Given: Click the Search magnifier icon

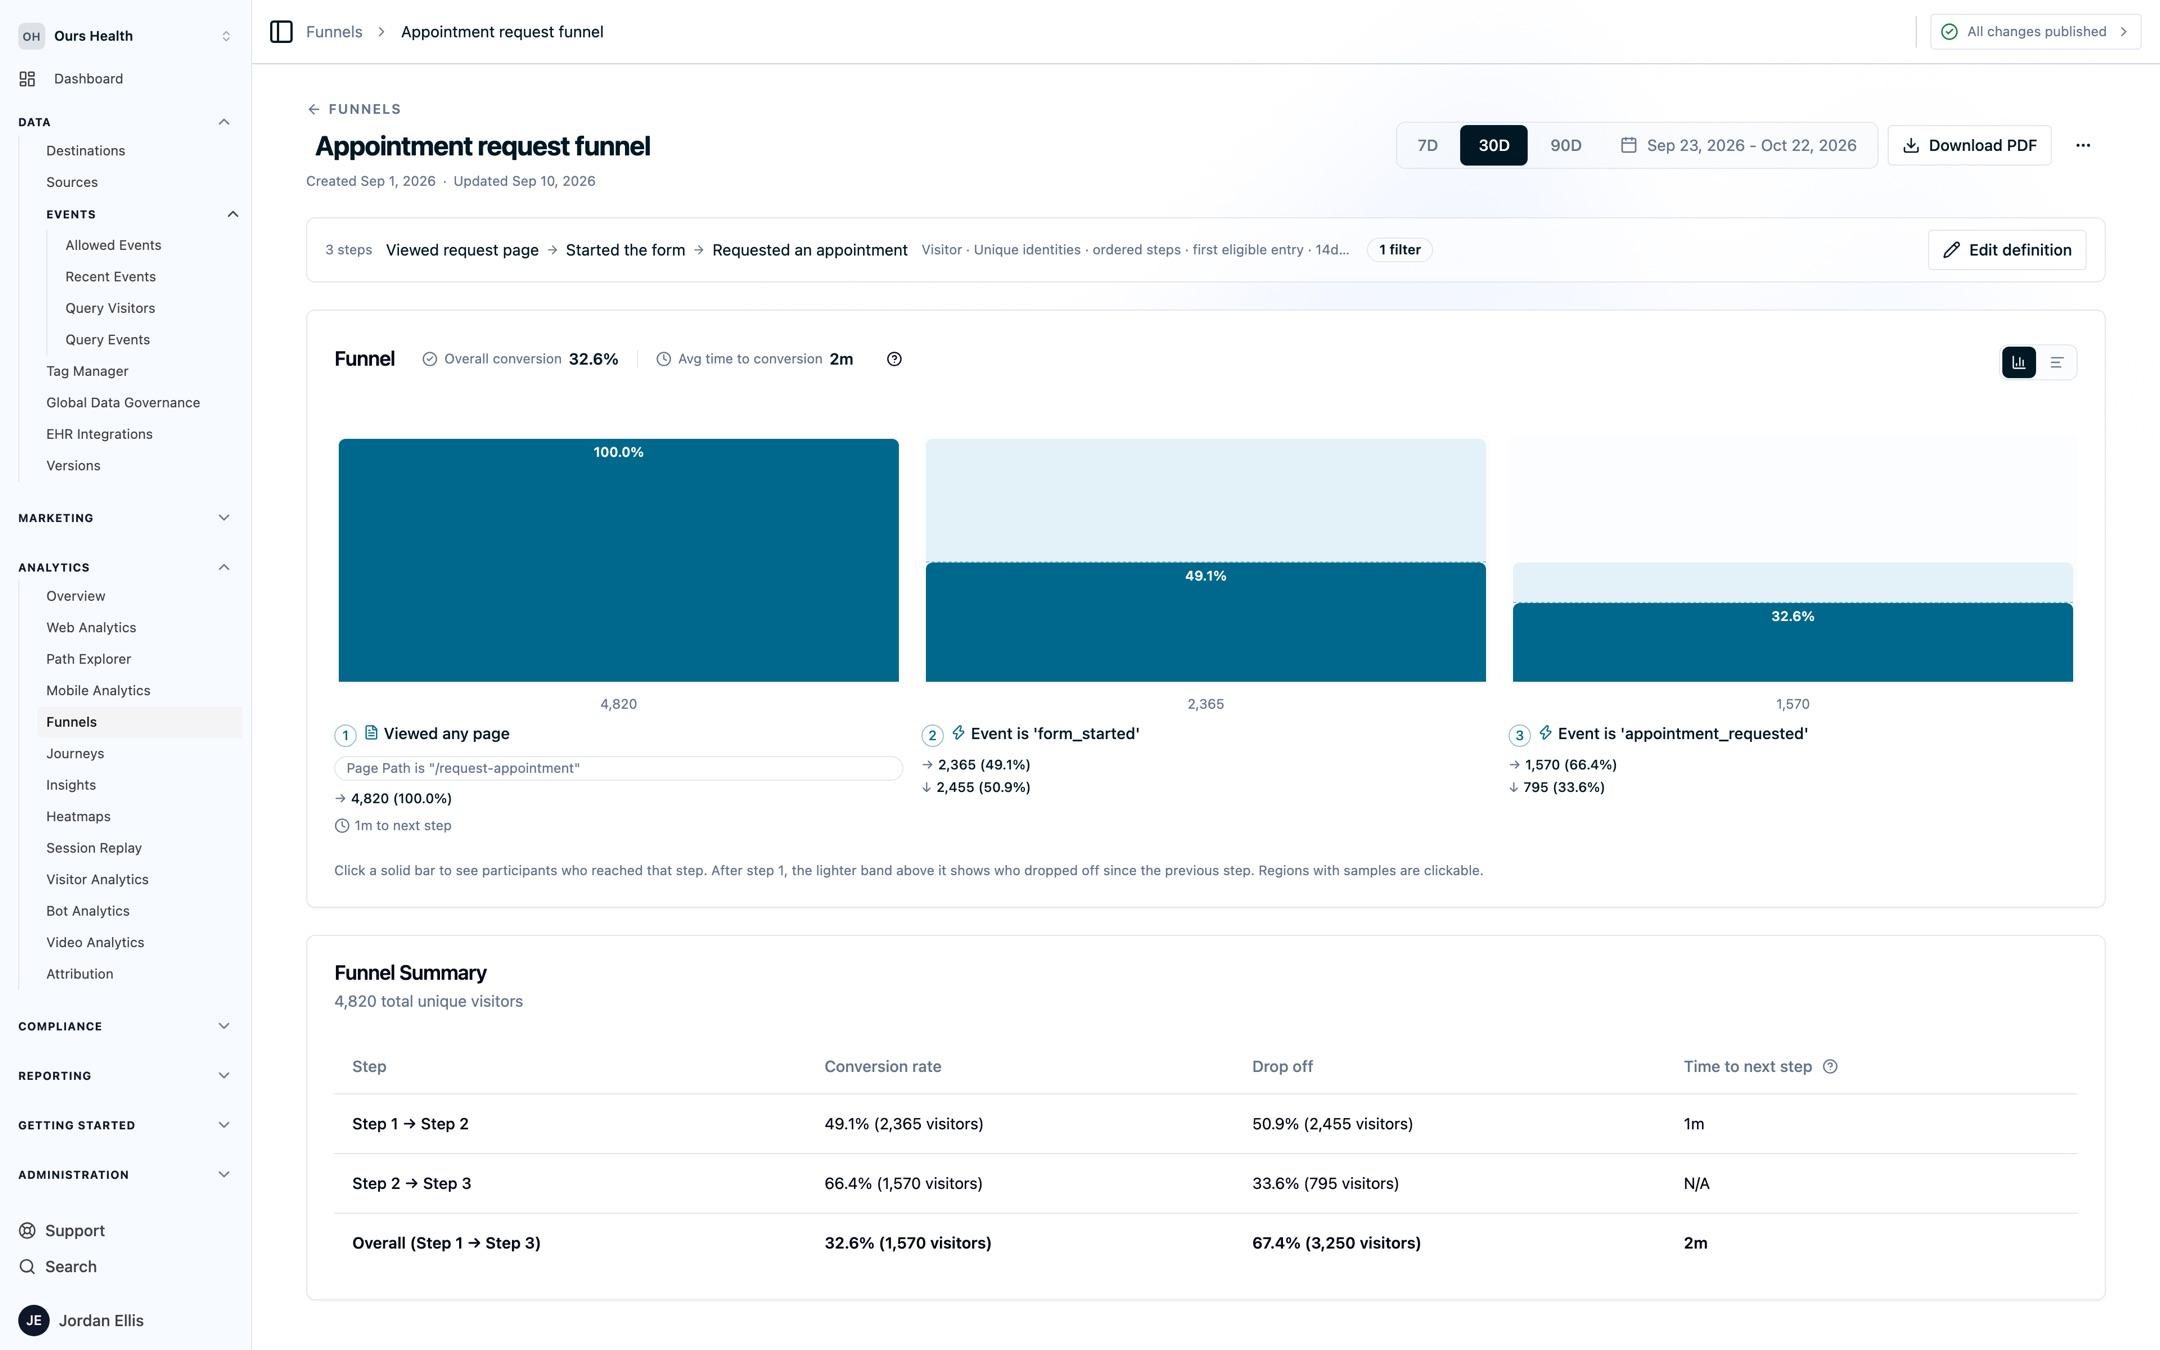Looking at the screenshot, I should point(27,1266).
